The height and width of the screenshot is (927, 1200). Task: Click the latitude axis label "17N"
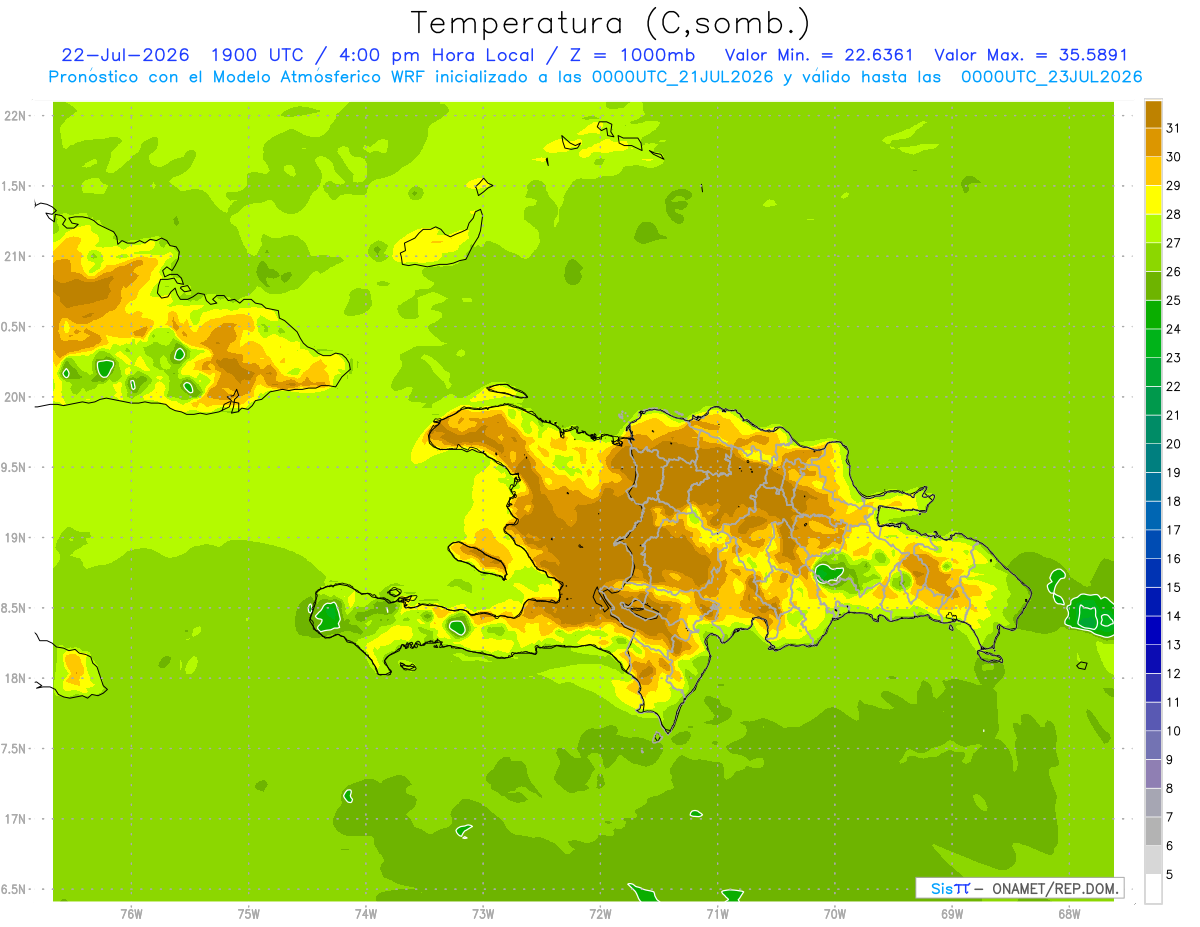coord(16,819)
